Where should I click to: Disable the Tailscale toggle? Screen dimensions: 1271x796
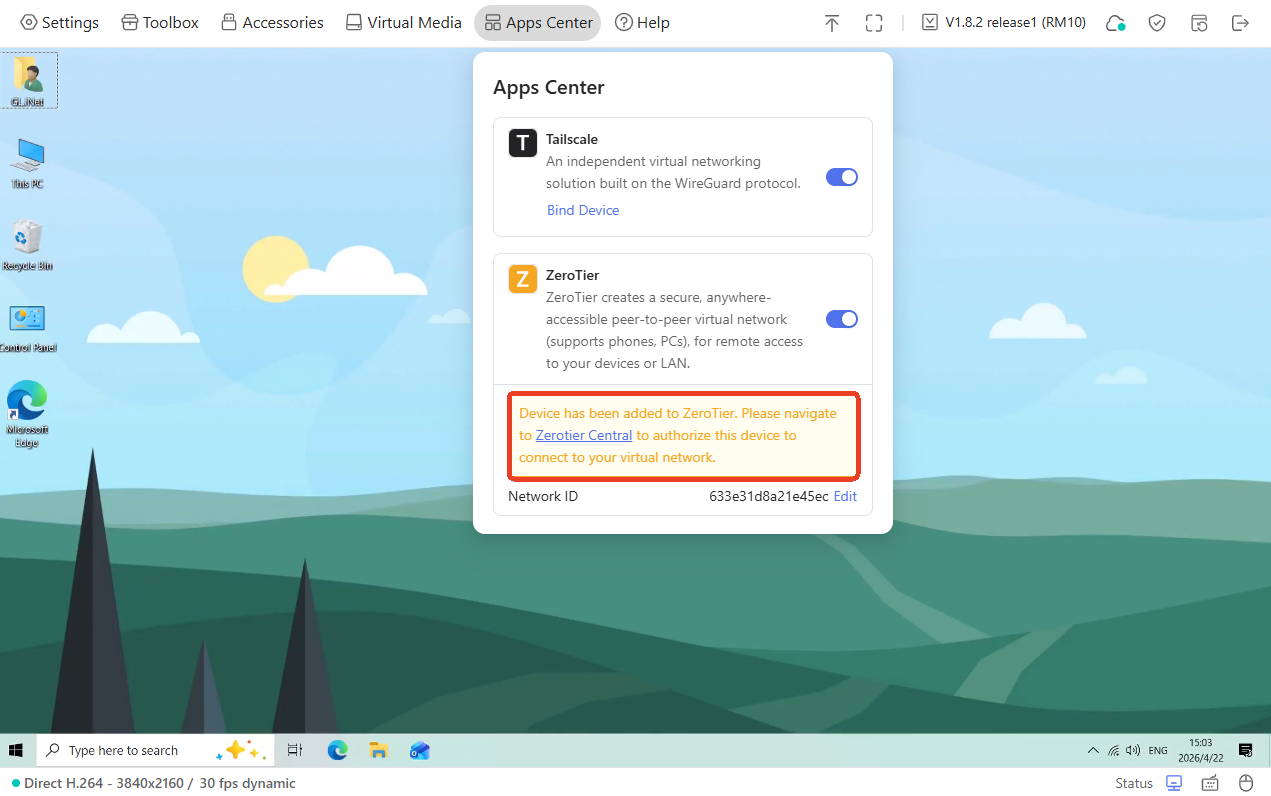tap(841, 176)
